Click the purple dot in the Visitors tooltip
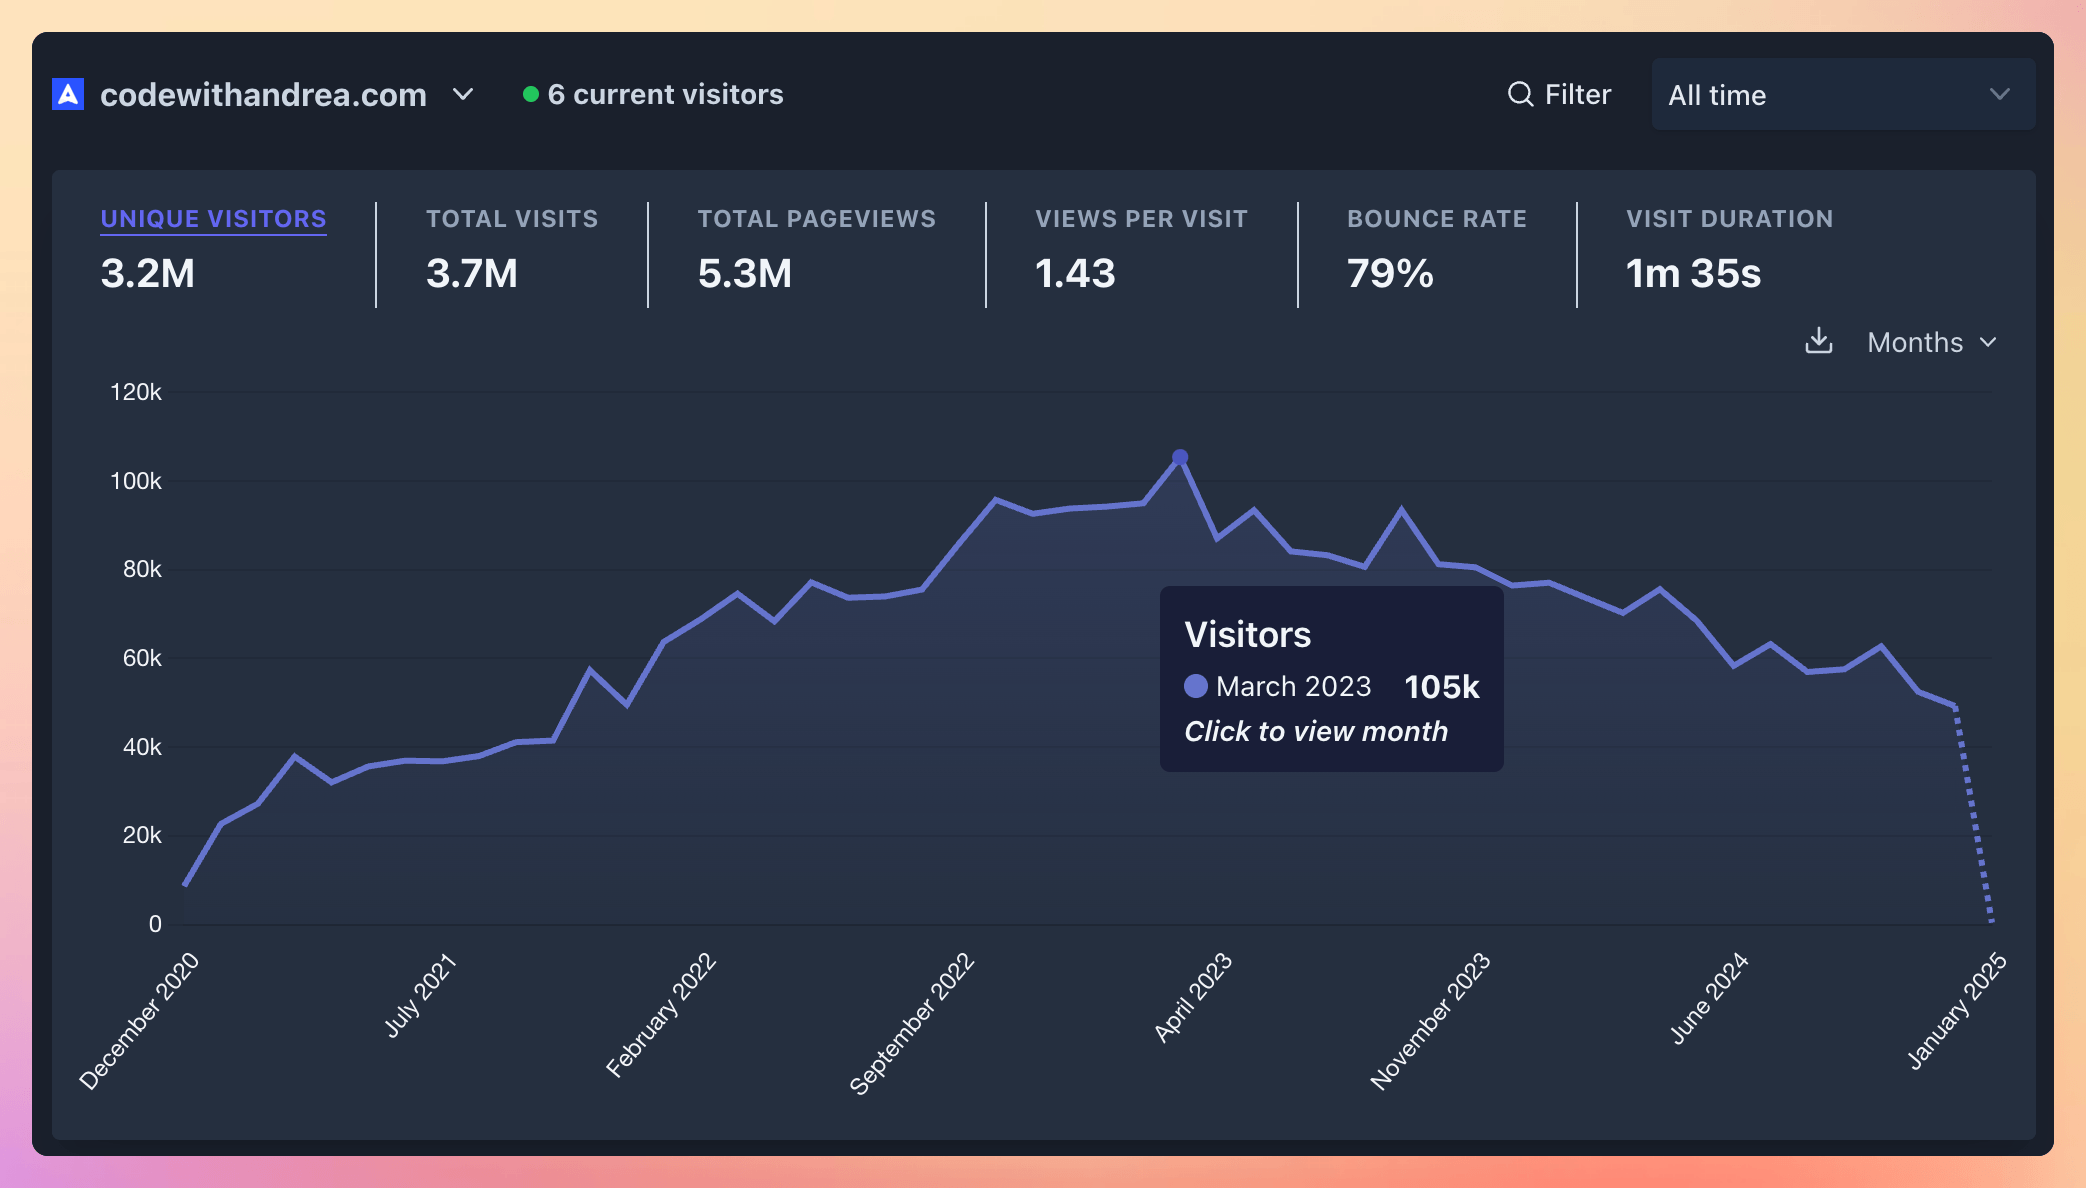 click(x=1194, y=686)
